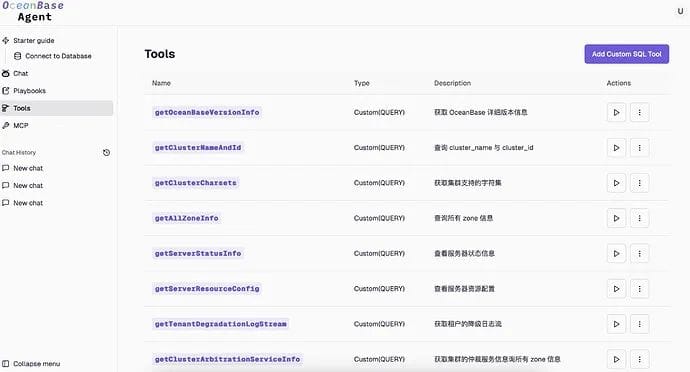The height and width of the screenshot is (372, 690).
Task: Click play icon for getClusterCharsets
Action: [616, 183]
